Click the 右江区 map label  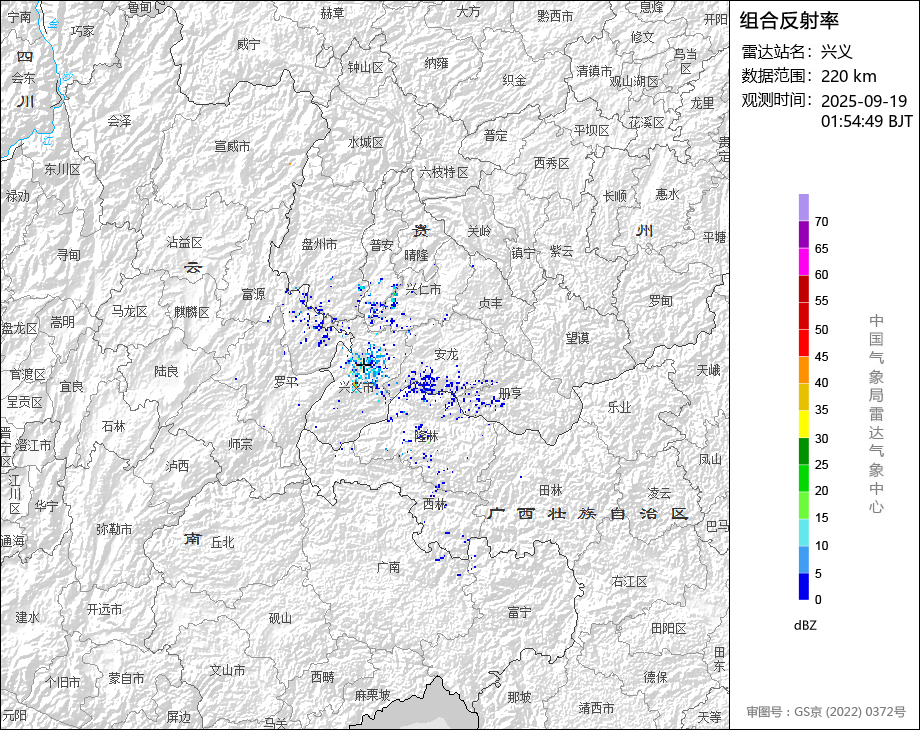(630, 581)
